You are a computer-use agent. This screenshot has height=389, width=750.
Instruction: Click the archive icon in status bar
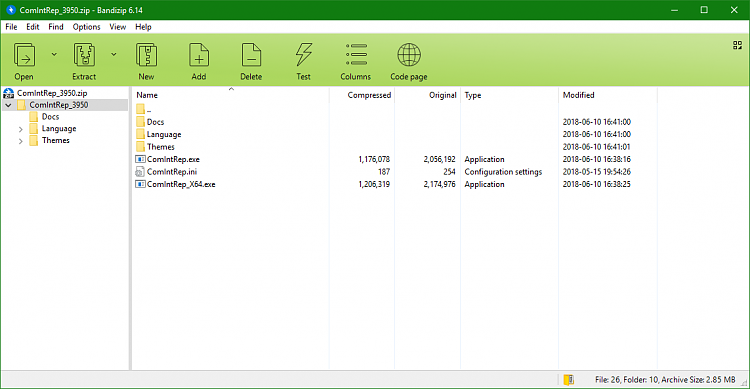tap(569, 380)
